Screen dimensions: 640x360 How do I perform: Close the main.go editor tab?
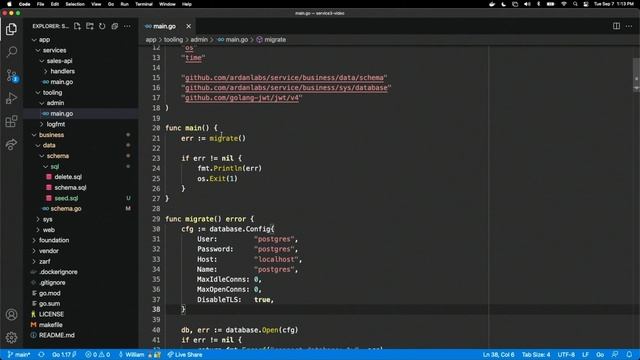tap(189, 26)
